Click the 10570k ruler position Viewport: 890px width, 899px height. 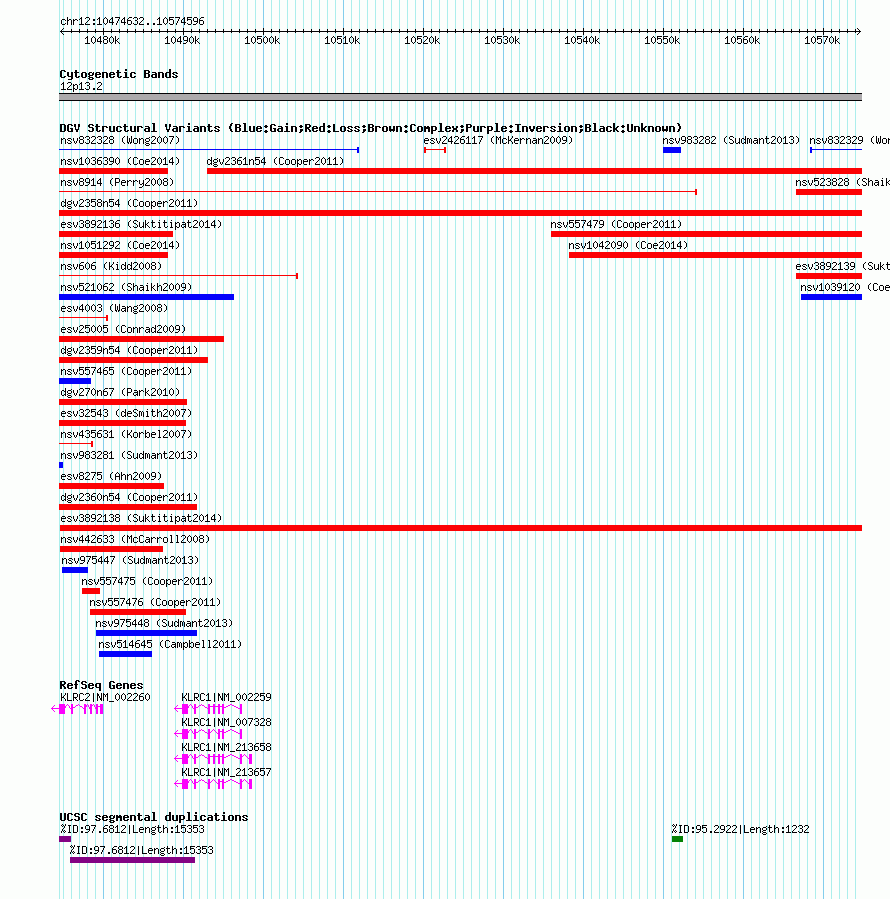click(822, 40)
